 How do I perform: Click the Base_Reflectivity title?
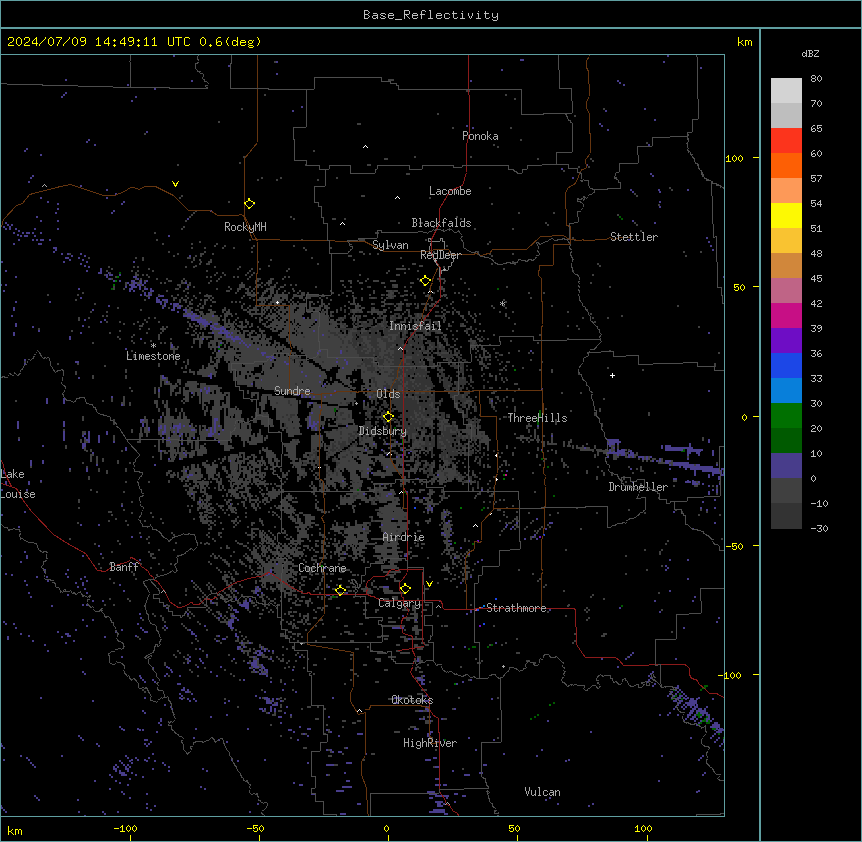[x=431, y=15]
